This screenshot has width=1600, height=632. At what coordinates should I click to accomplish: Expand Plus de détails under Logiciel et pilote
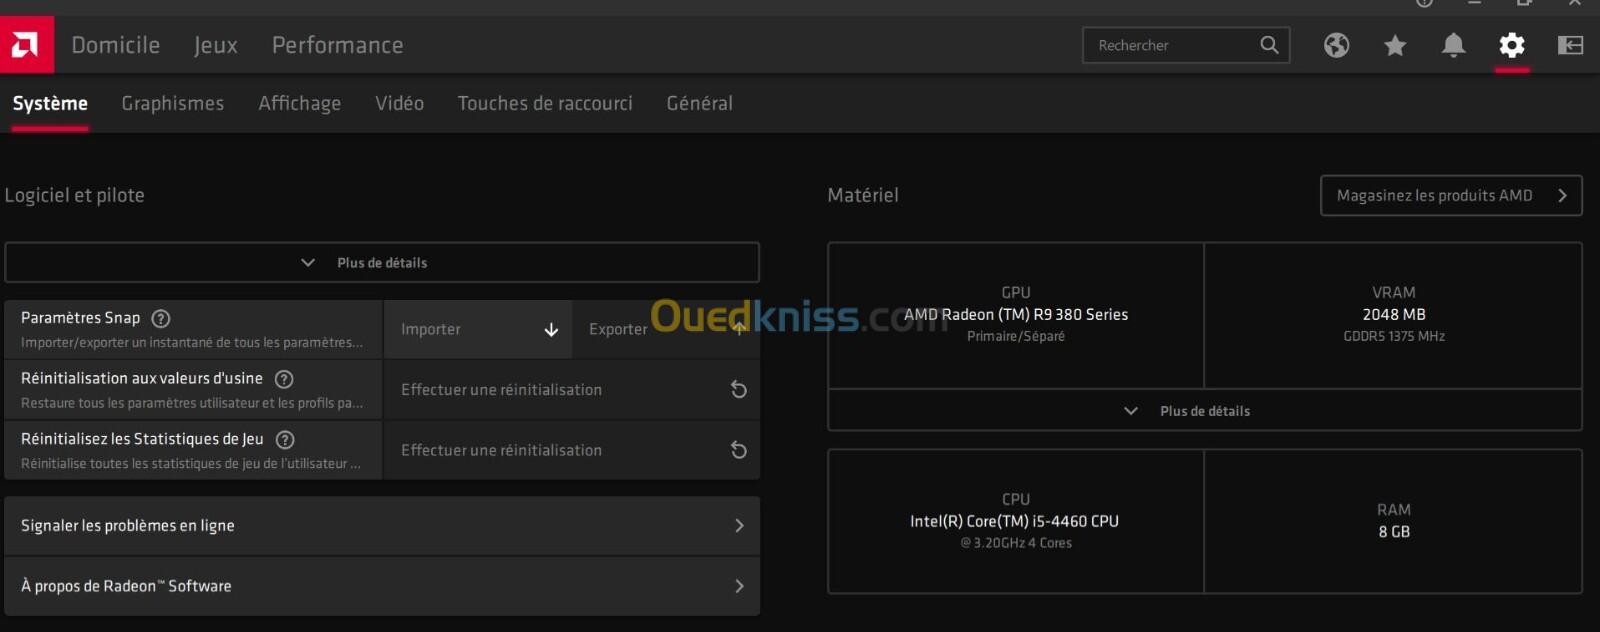pyautogui.click(x=381, y=263)
